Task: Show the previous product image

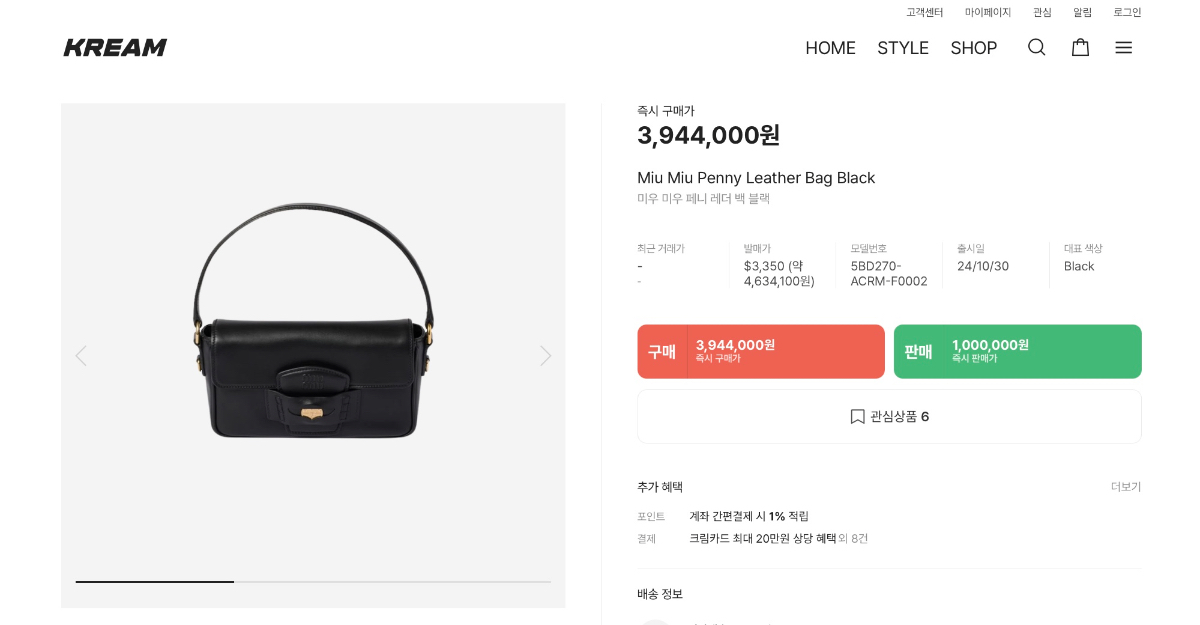Action: [x=81, y=355]
